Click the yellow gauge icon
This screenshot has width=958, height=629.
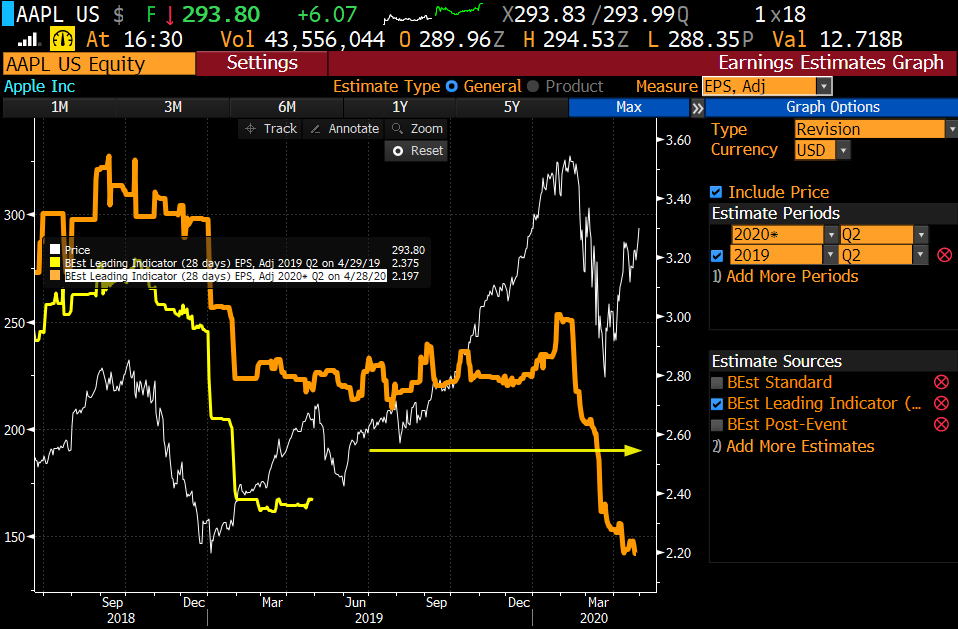tap(62, 40)
